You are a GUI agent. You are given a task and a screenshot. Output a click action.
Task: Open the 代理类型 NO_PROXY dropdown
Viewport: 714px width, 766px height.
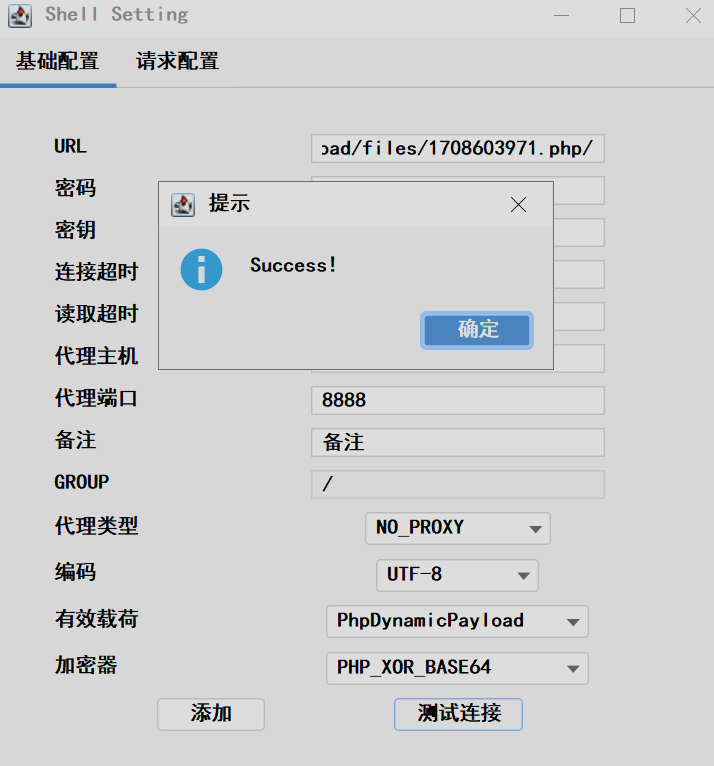458,528
